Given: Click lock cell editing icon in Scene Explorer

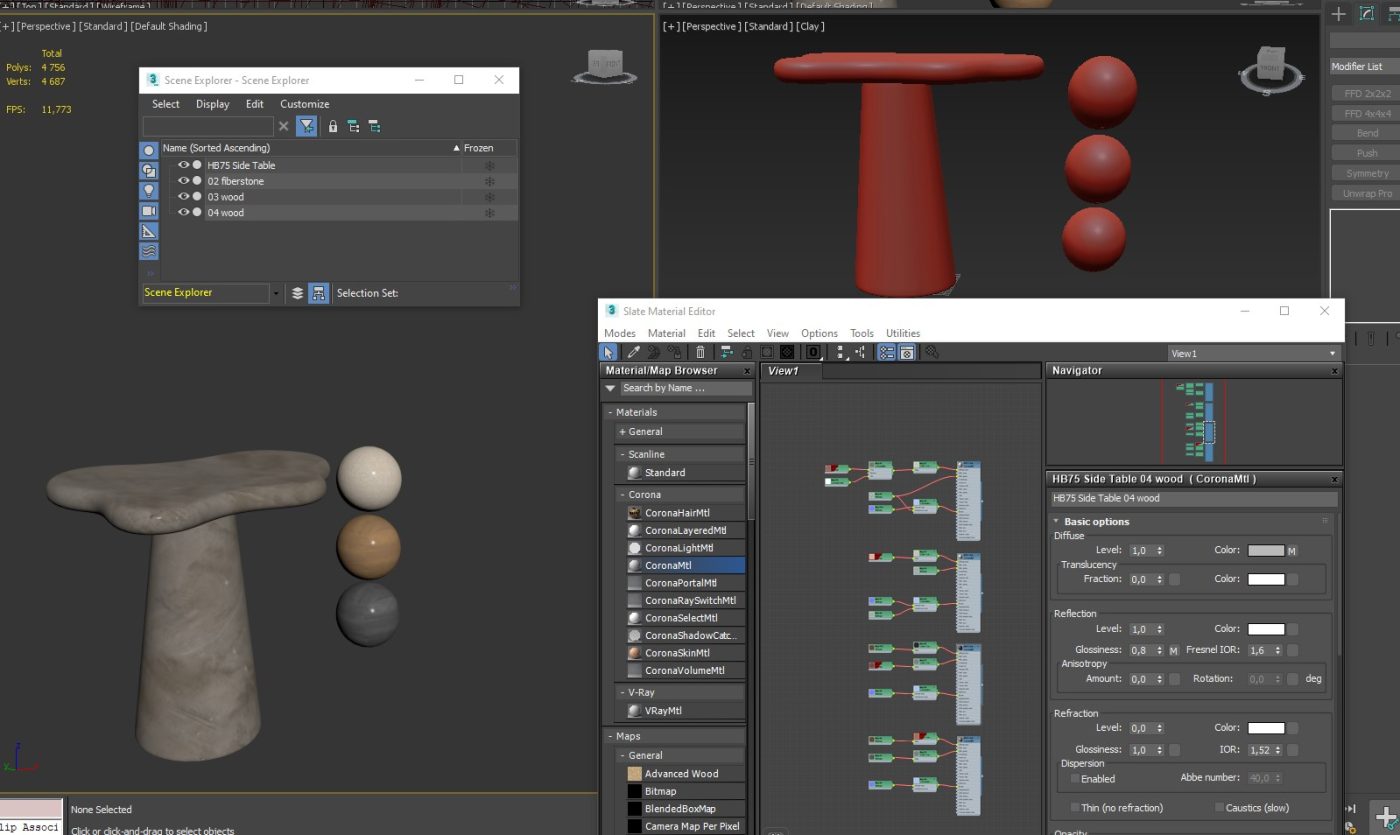Looking at the screenshot, I should point(333,126).
